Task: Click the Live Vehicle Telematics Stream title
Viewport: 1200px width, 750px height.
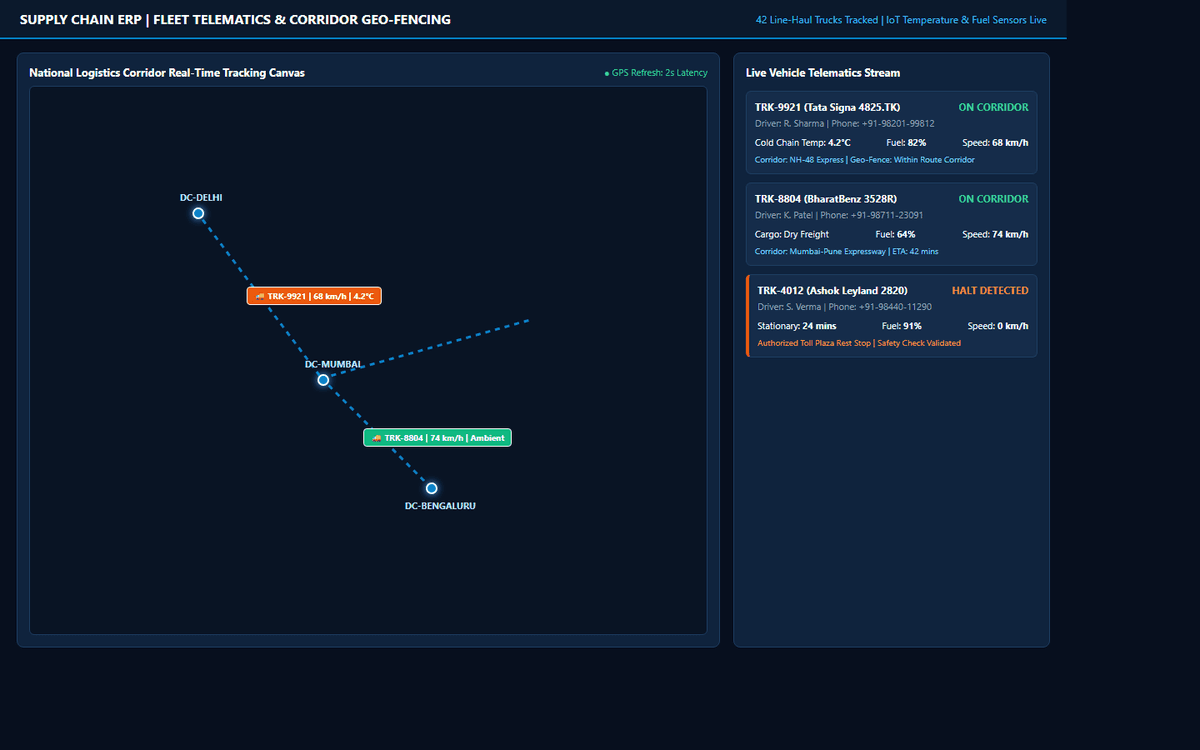Action: pyautogui.click(x=823, y=73)
